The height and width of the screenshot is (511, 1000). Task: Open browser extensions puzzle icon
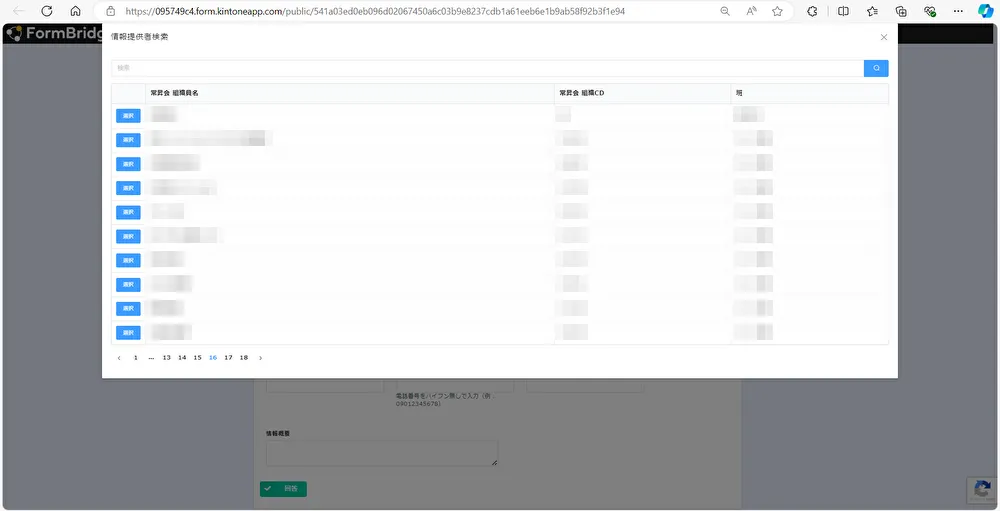(x=812, y=11)
